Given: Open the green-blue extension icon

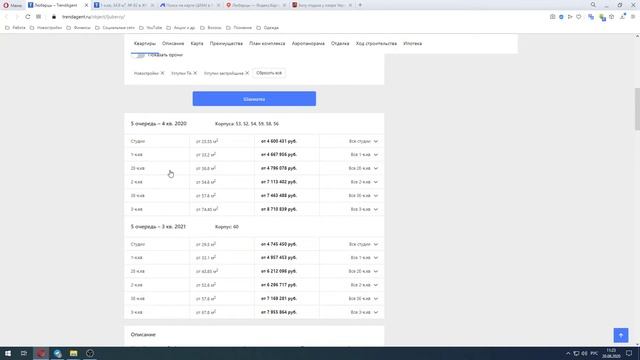Looking at the screenshot, I should click(x=602, y=17).
